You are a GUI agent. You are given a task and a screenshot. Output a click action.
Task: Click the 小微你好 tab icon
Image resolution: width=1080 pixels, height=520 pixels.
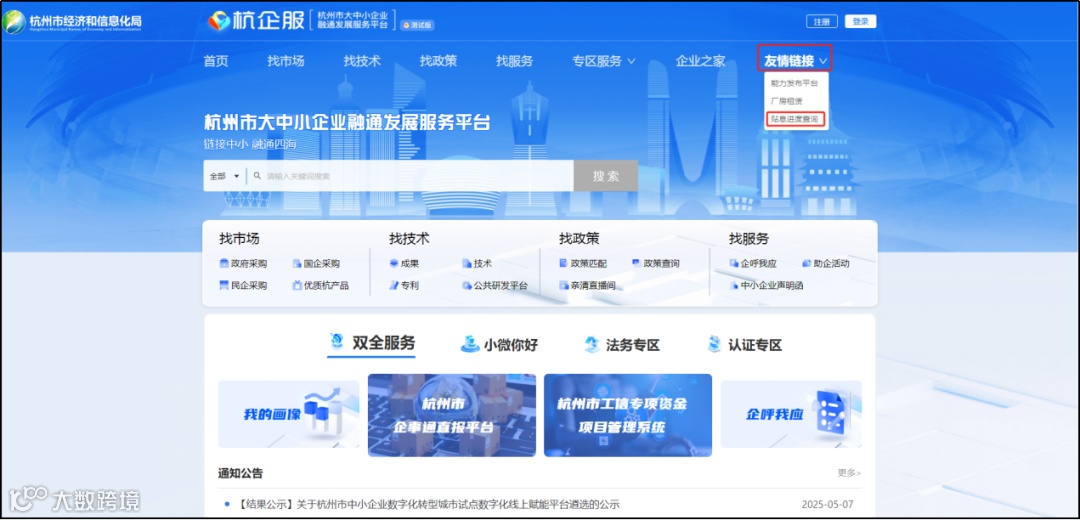pos(470,344)
